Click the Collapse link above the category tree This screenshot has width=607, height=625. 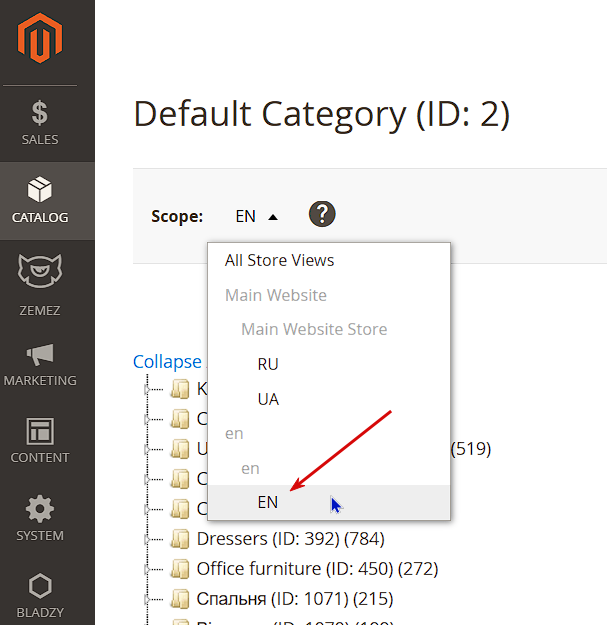167,362
